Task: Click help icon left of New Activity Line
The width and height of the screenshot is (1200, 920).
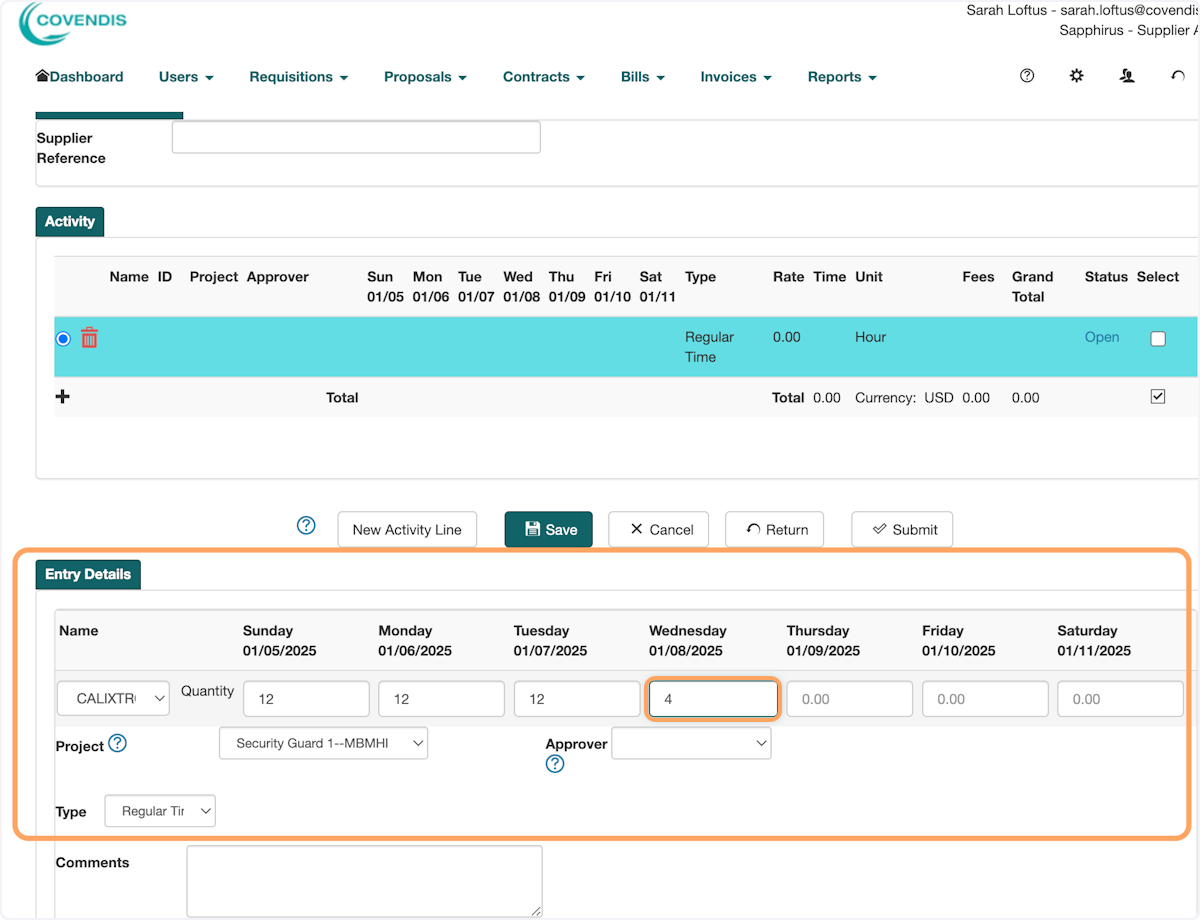Action: coord(307,526)
